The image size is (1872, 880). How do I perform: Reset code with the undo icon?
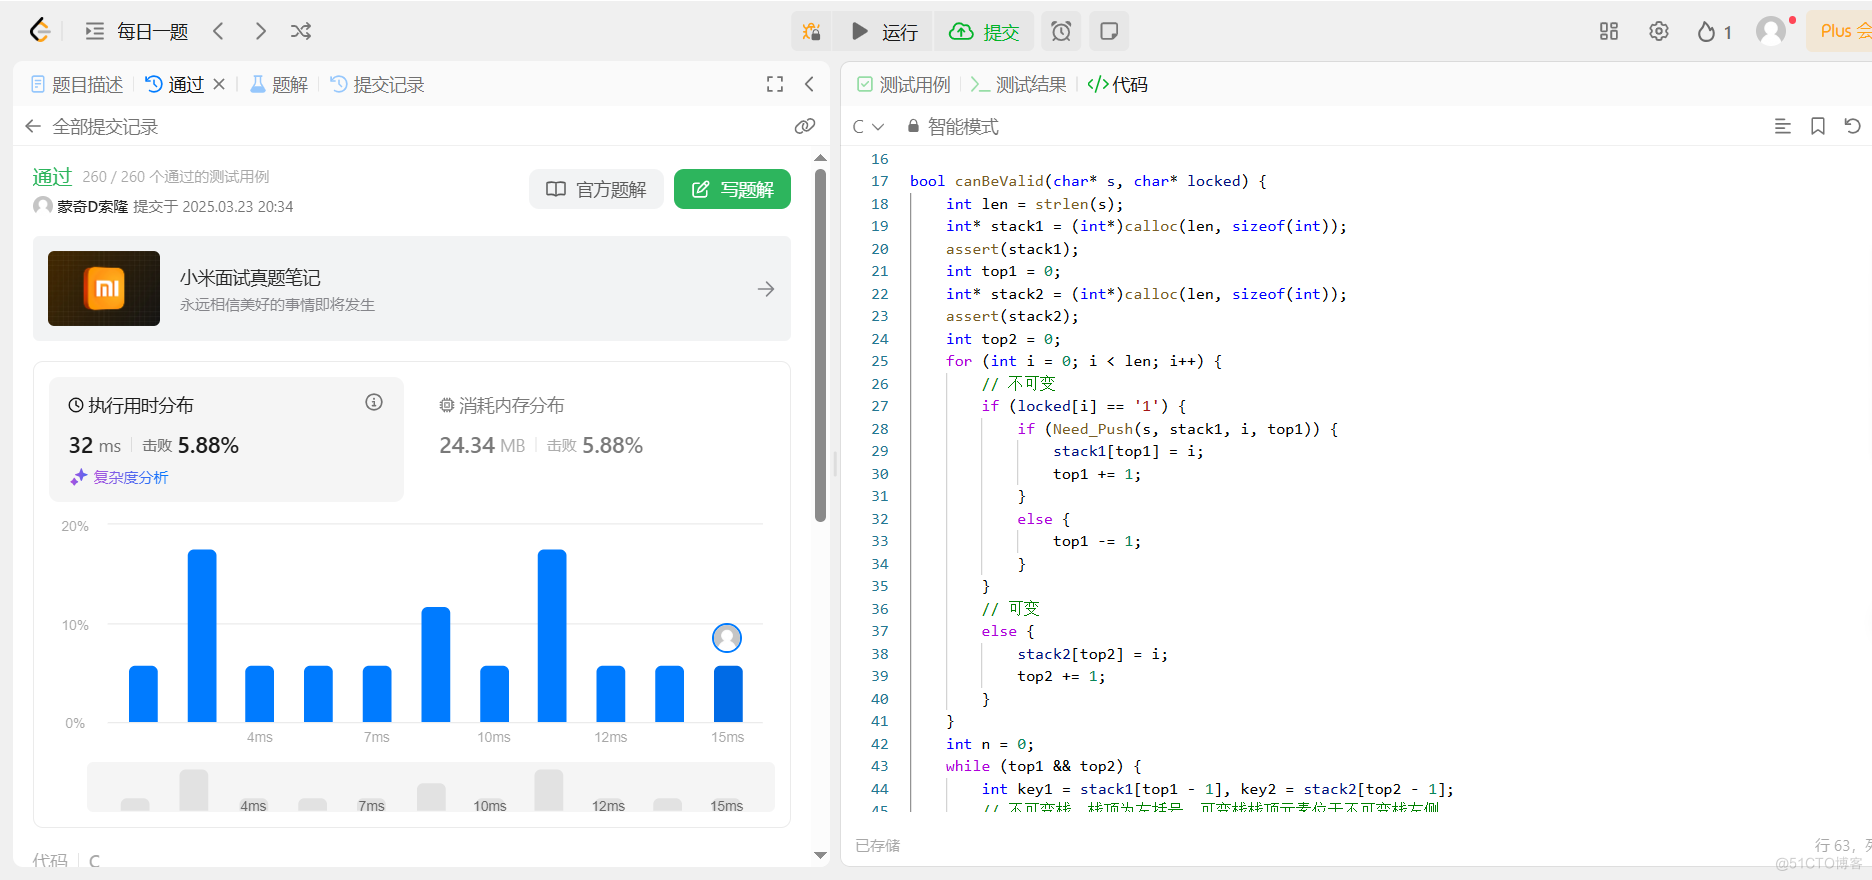1852,126
